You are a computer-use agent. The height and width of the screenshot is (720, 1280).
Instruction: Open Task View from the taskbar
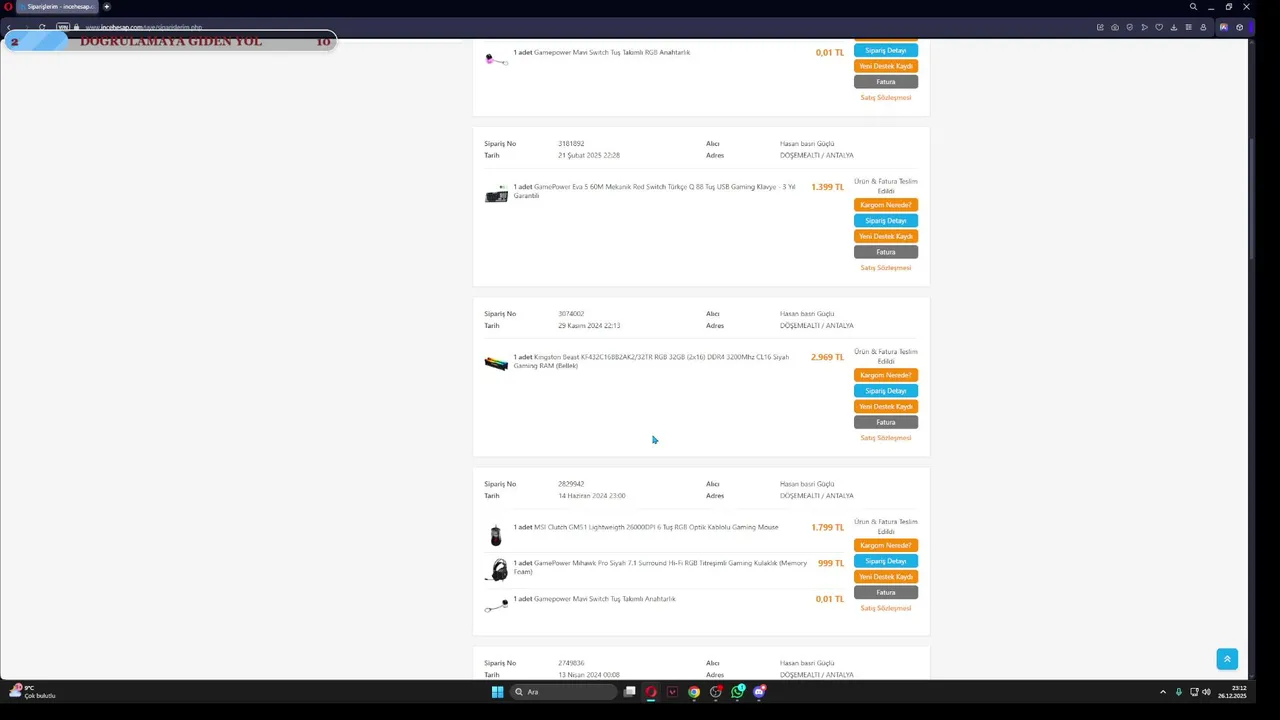coord(629,691)
